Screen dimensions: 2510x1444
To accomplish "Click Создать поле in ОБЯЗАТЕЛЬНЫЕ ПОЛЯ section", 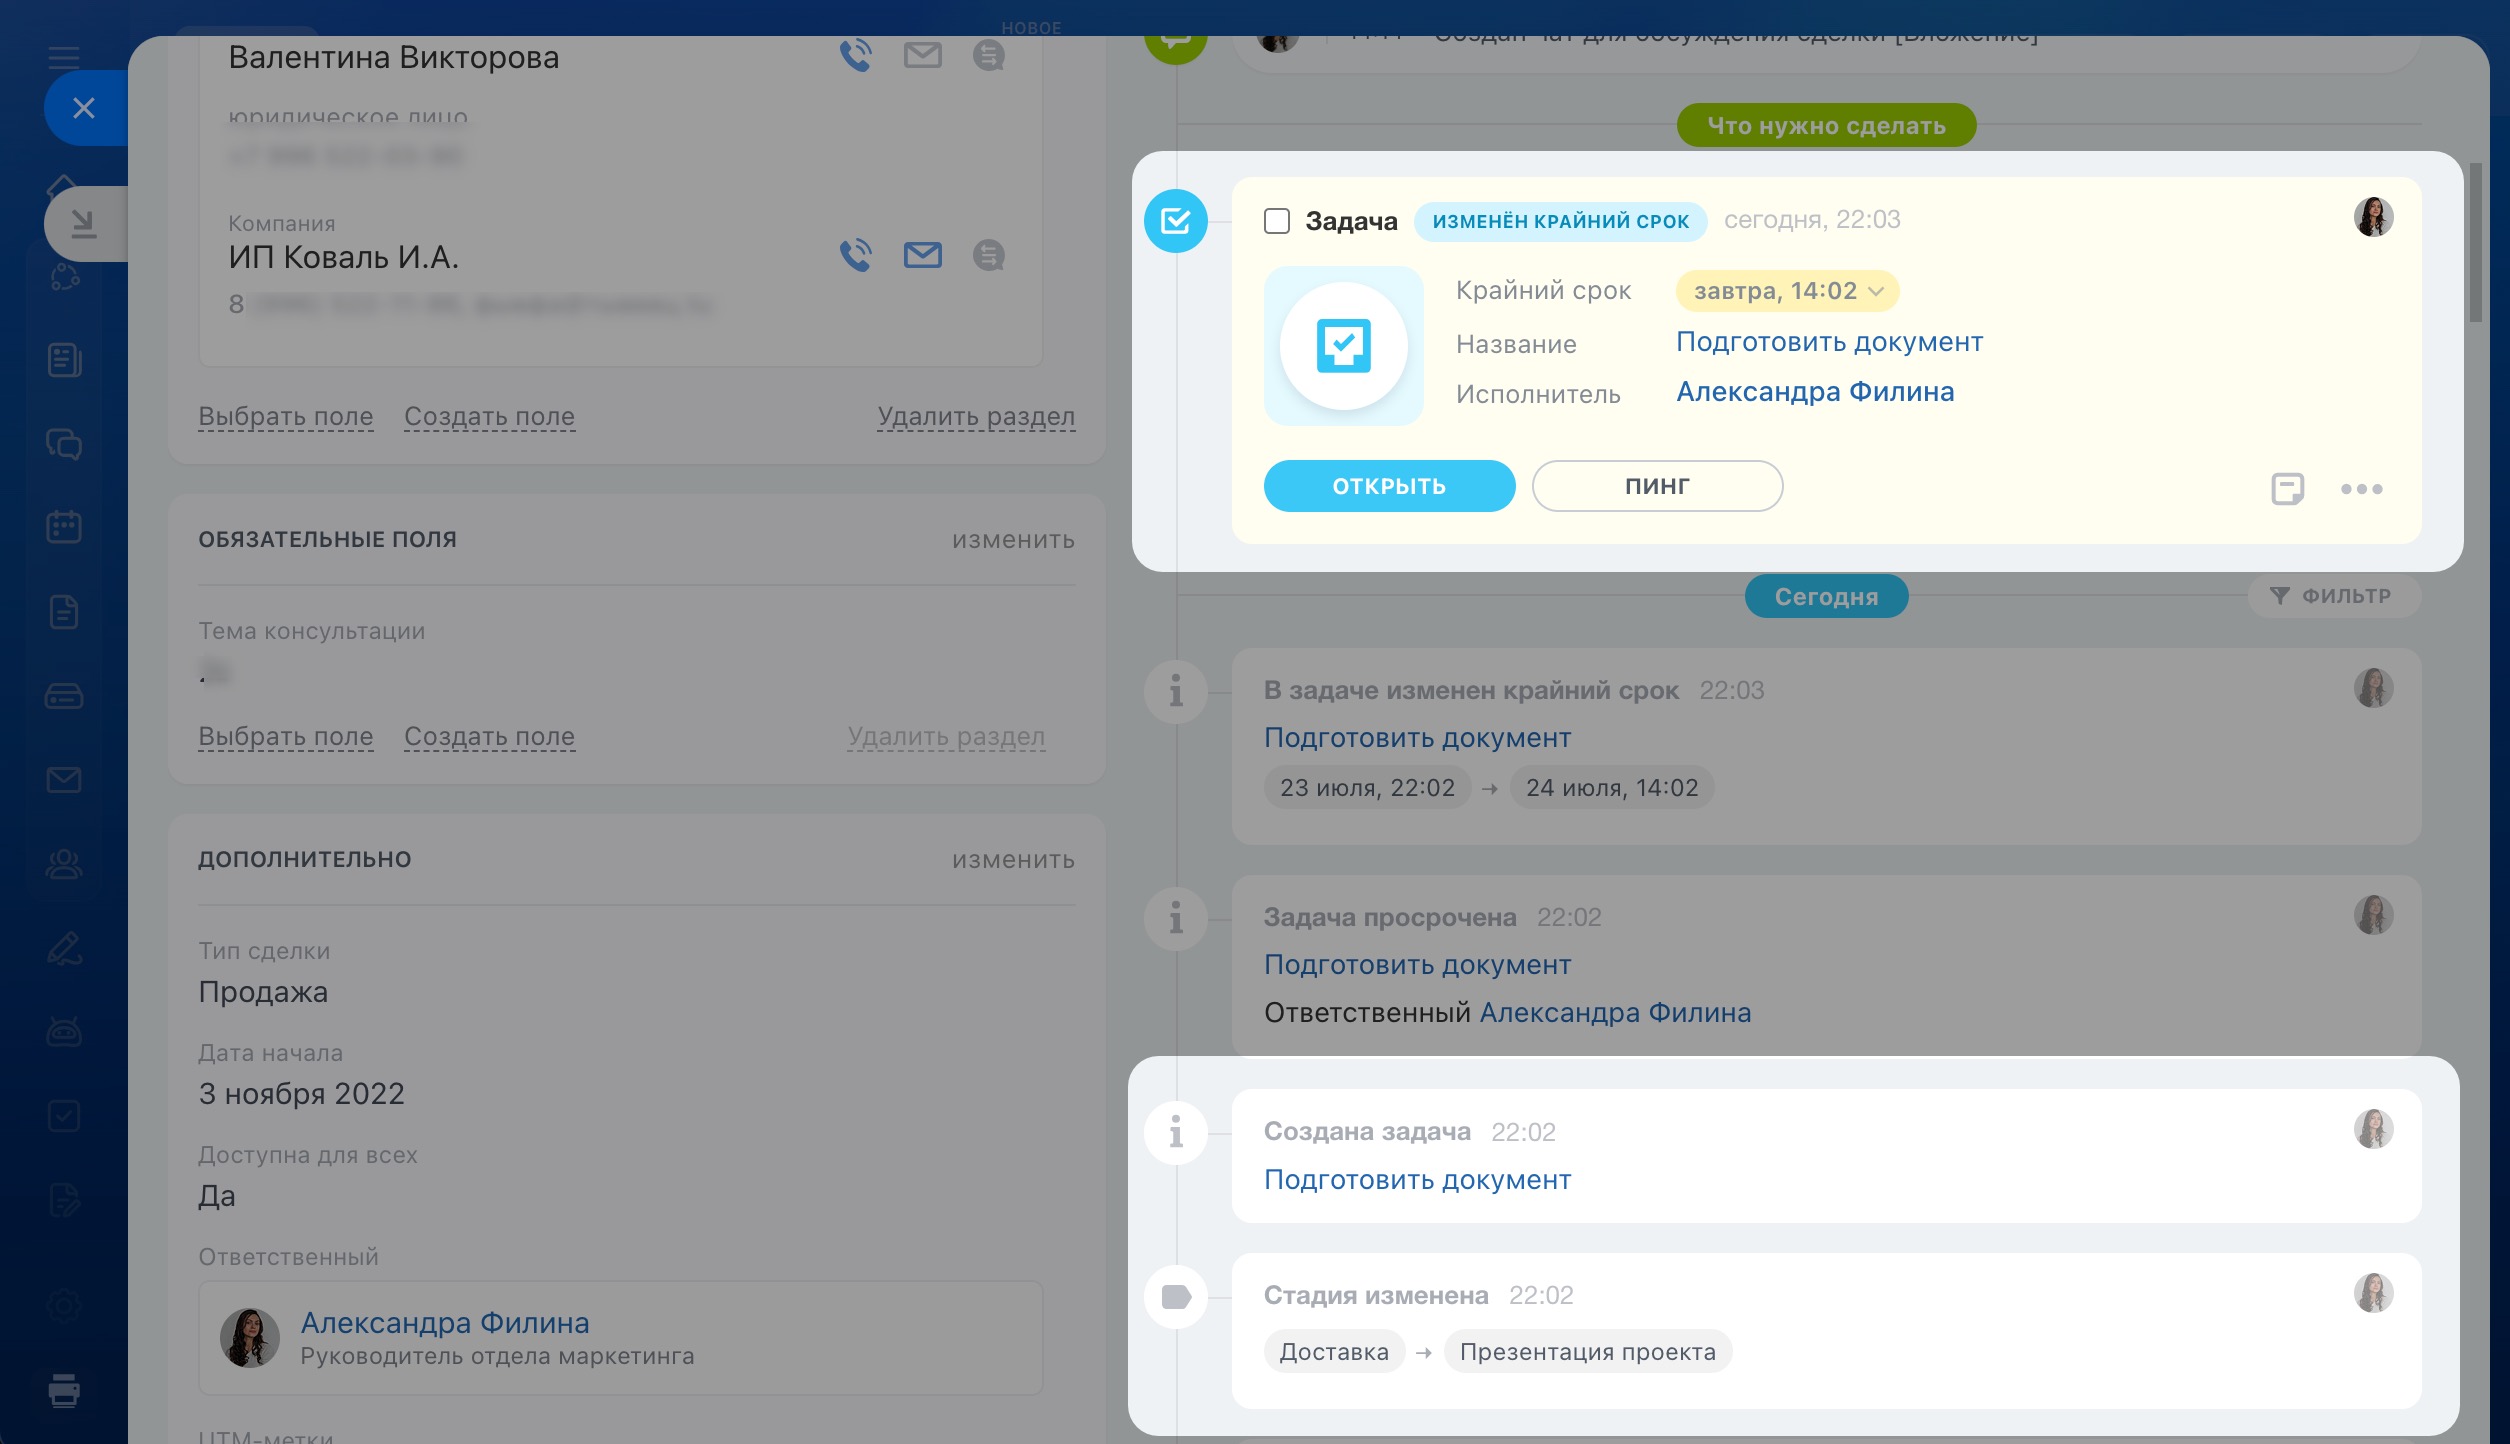I will [489, 736].
